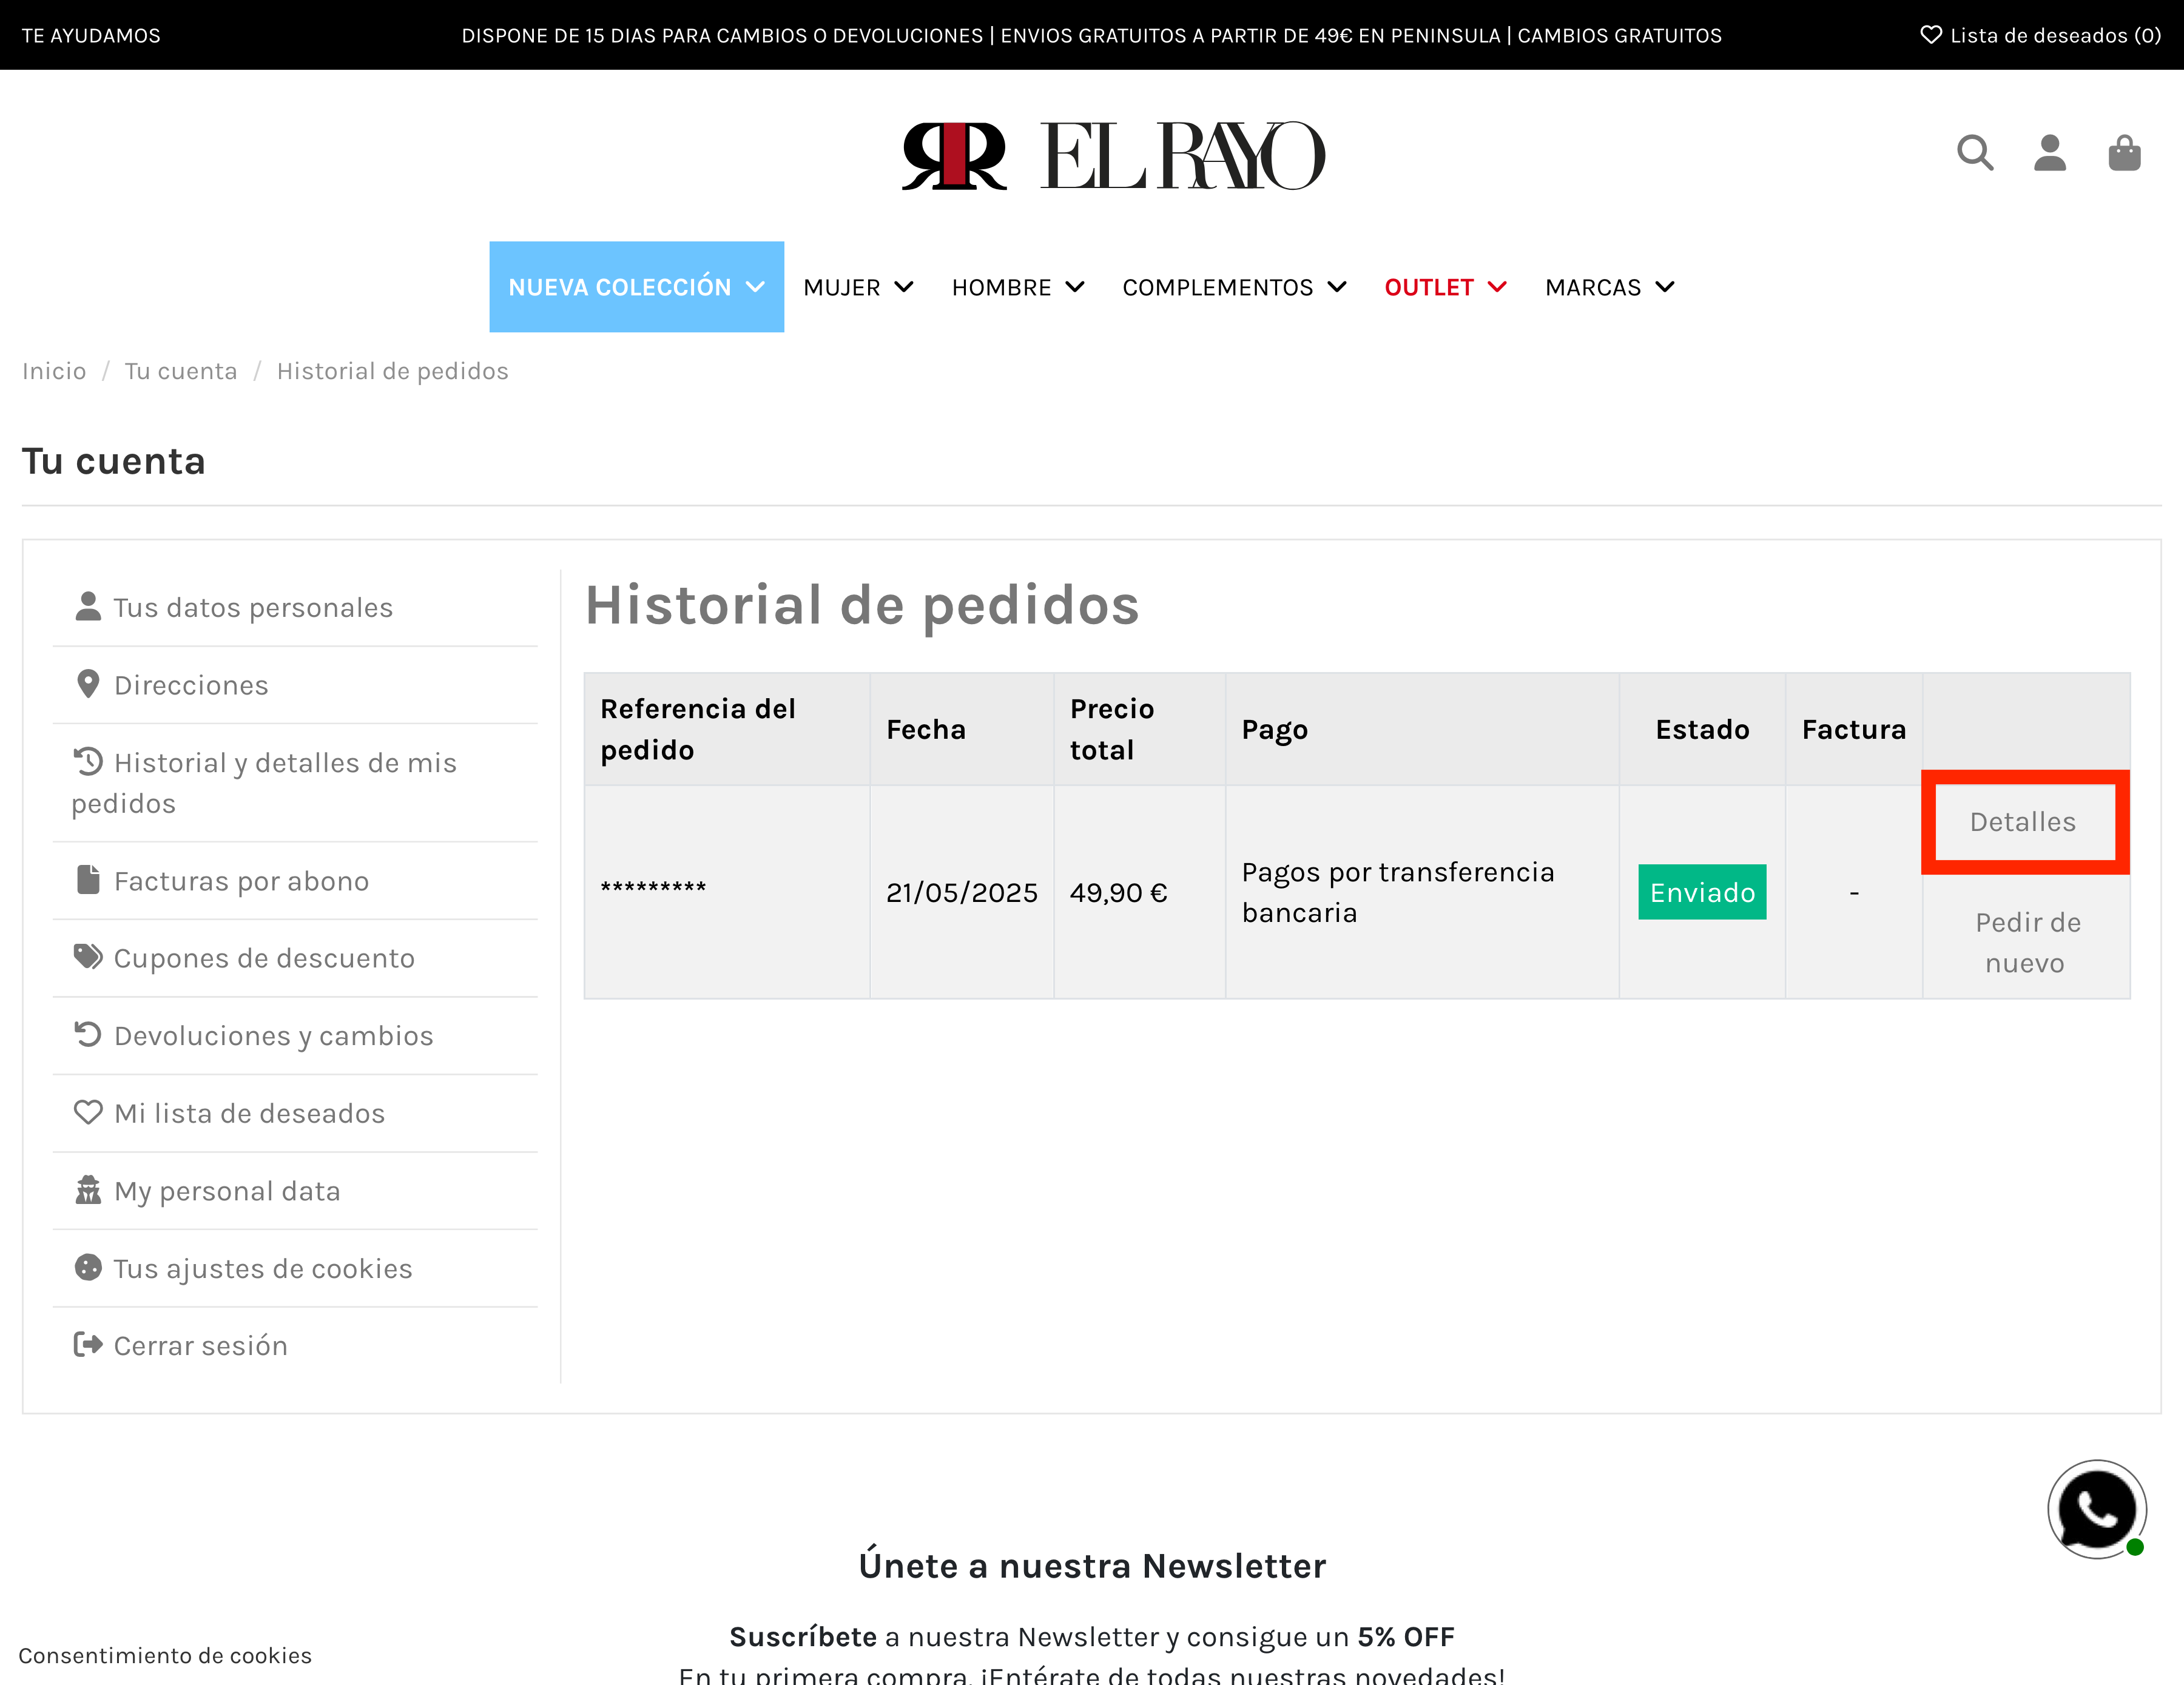
Task: Open the COMPLEMENTOS menu
Action: pos(1233,287)
